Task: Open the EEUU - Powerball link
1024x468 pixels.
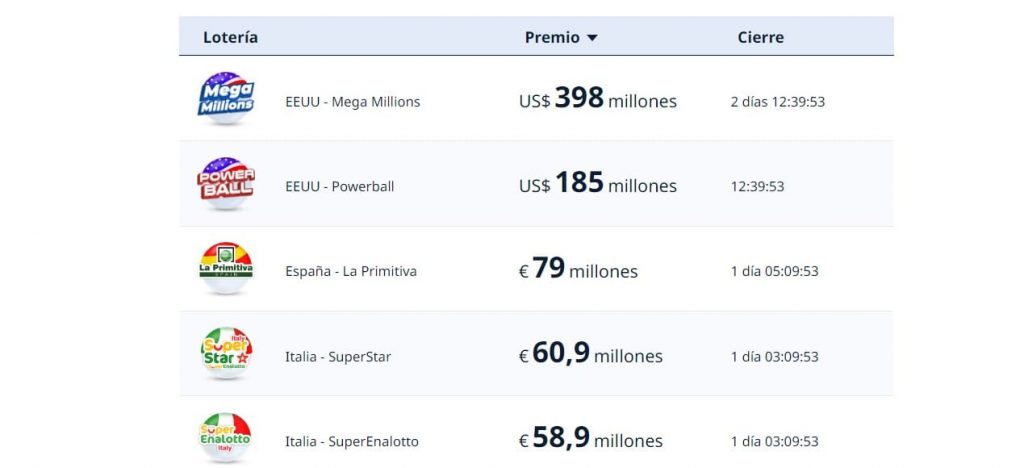Action: click(x=340, y=187)
